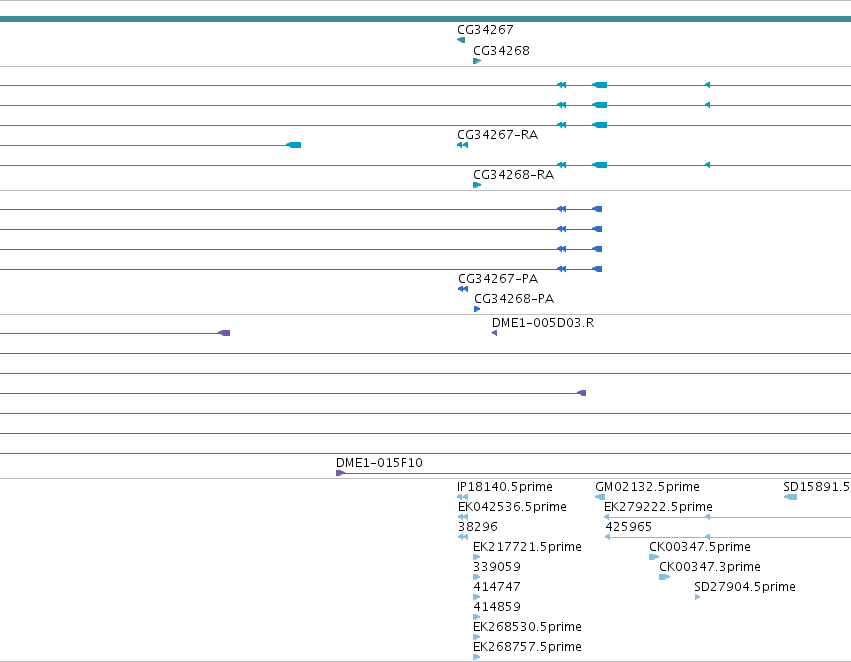Image resolution: width=851 pixels, height=662 pixels.
Task: Select EST label CK00347.3prime
Action: coord(710,567)
